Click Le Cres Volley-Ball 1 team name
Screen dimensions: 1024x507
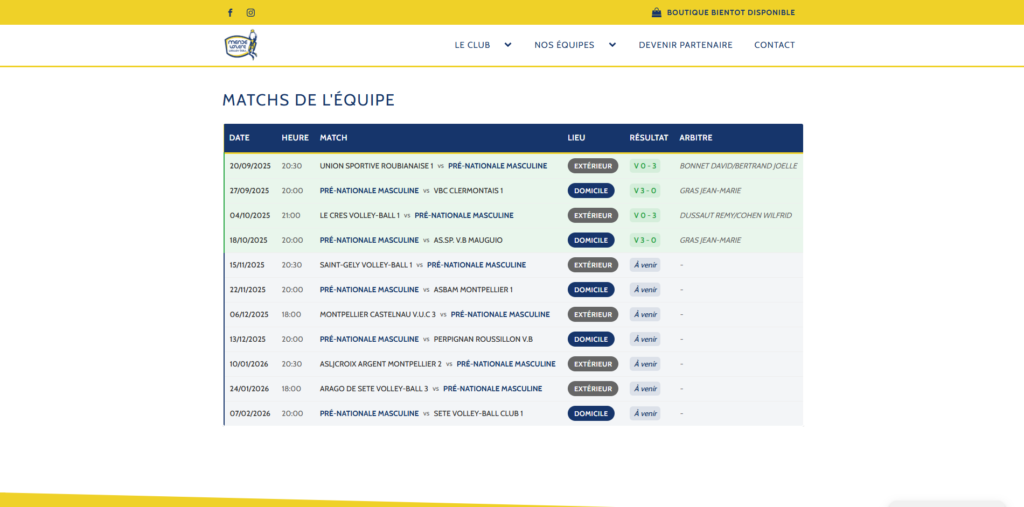pos(360,216)
